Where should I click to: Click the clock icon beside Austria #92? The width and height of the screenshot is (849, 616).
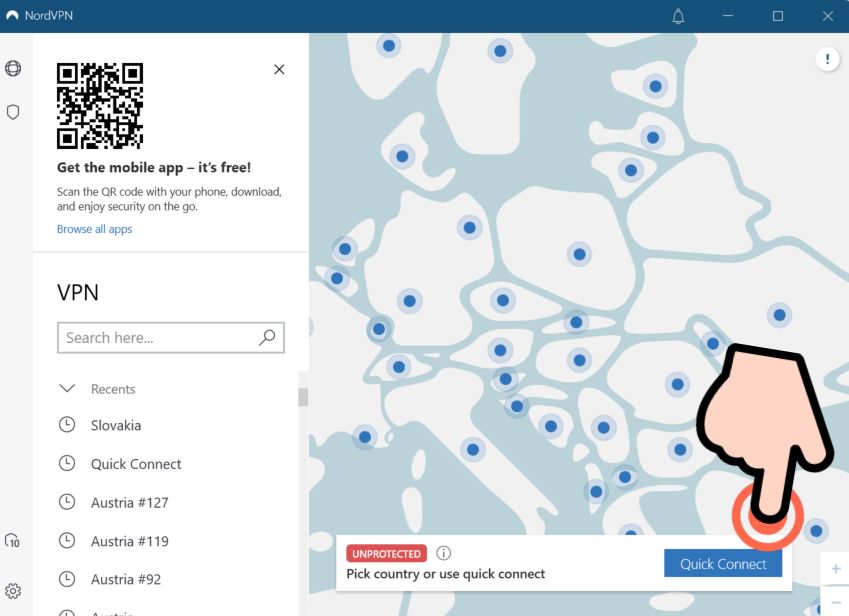67,579
